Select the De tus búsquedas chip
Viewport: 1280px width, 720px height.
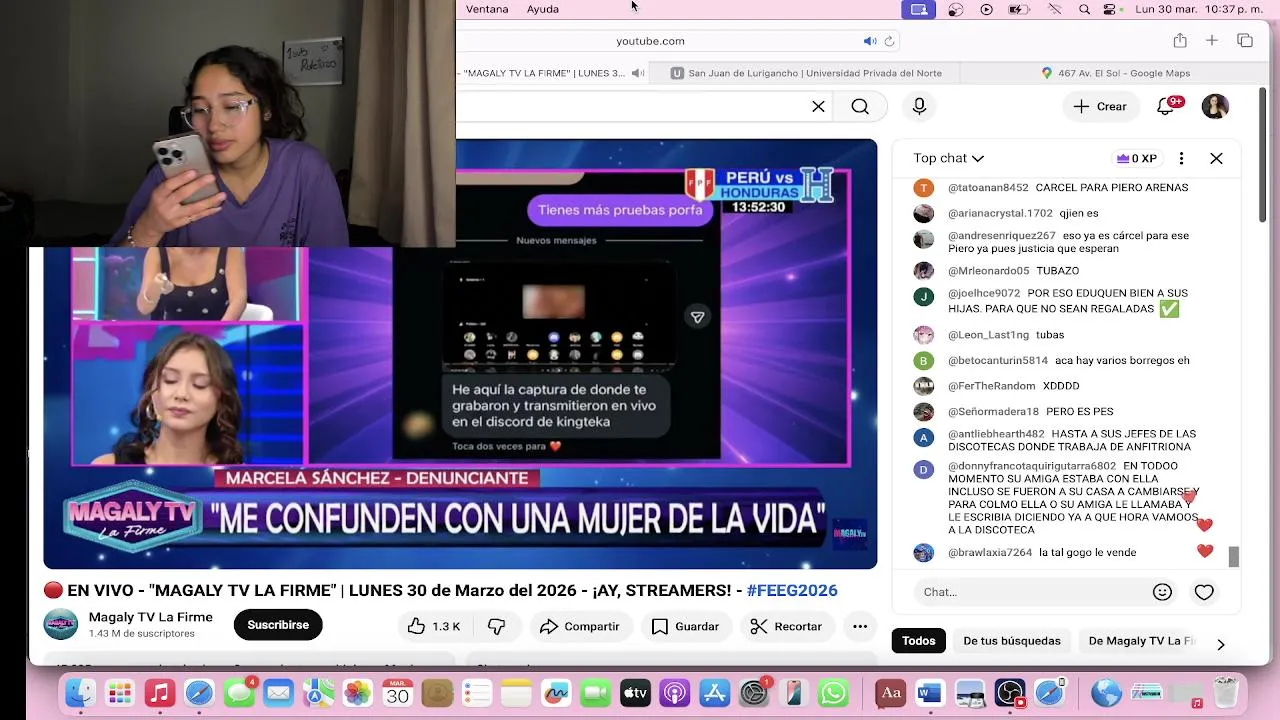(x=1011, y=641)
